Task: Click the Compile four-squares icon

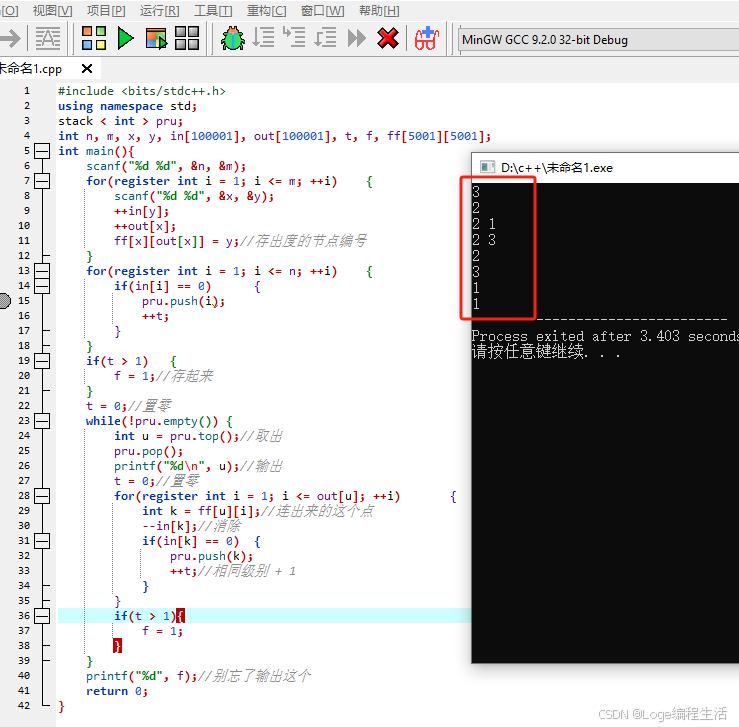Action: click(x=94, y=38)
